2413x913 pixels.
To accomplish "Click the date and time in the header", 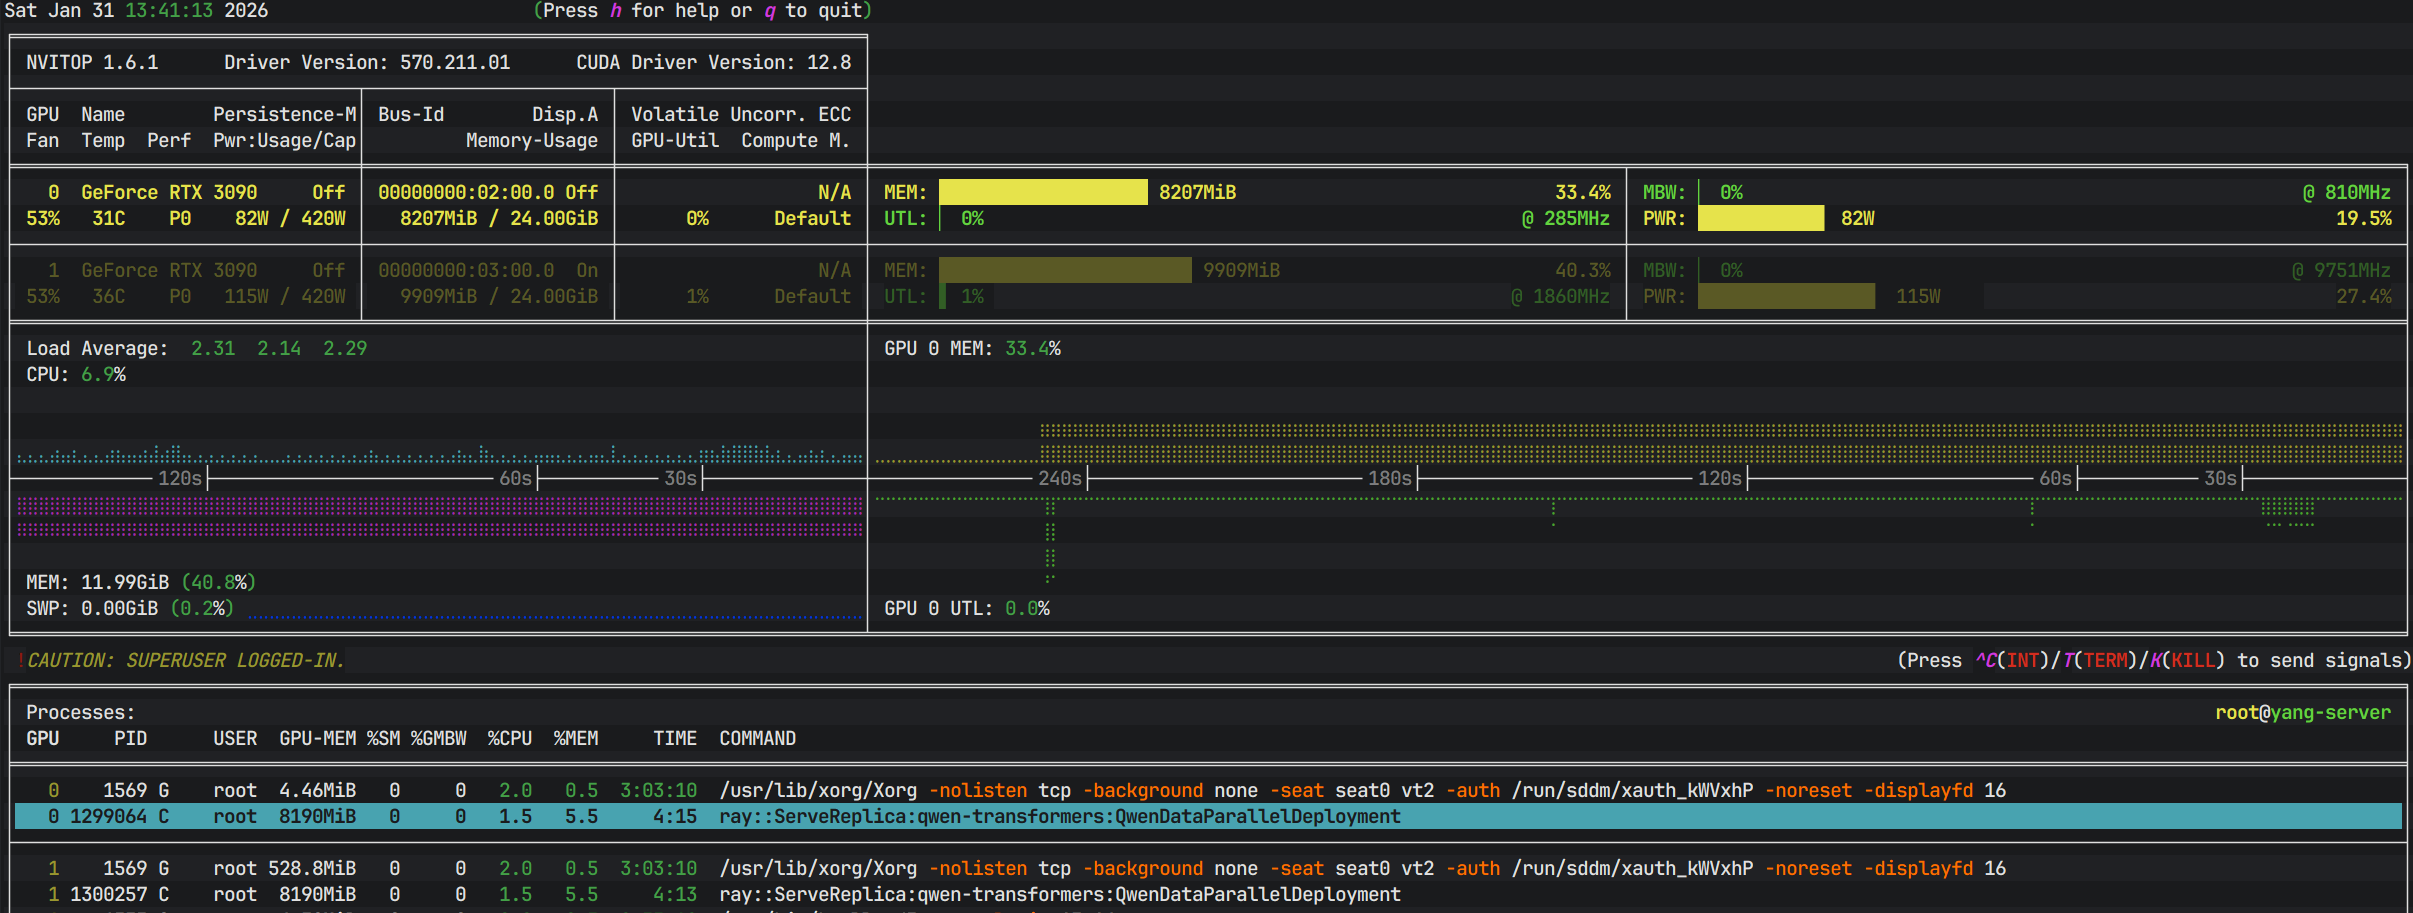I will coord(136,10).
